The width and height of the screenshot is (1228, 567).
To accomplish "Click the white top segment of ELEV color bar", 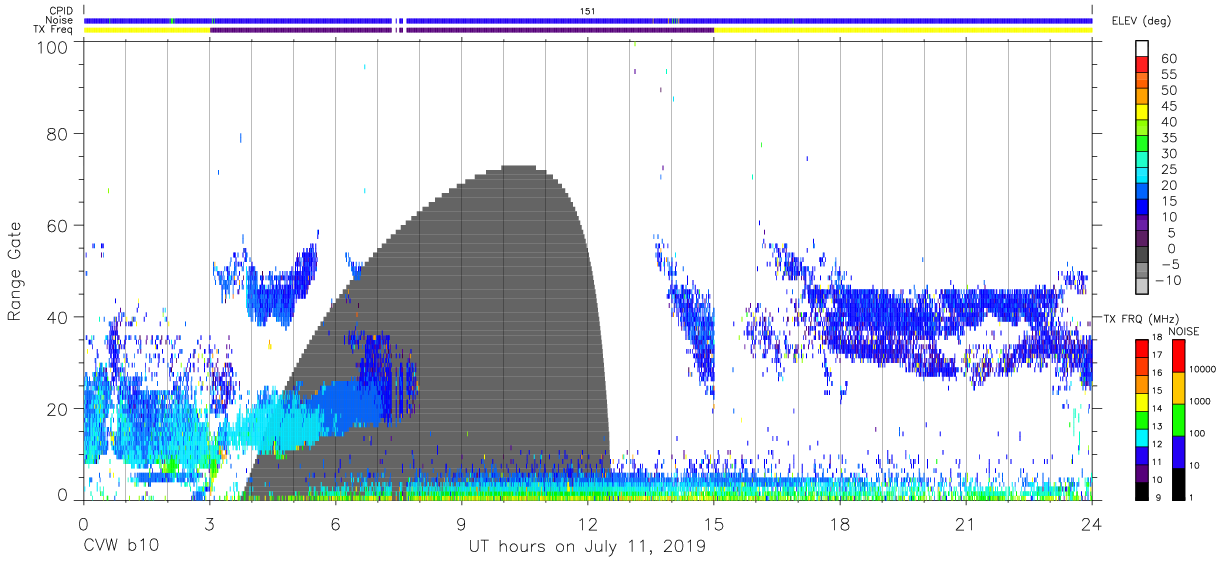I will 1142,50.
